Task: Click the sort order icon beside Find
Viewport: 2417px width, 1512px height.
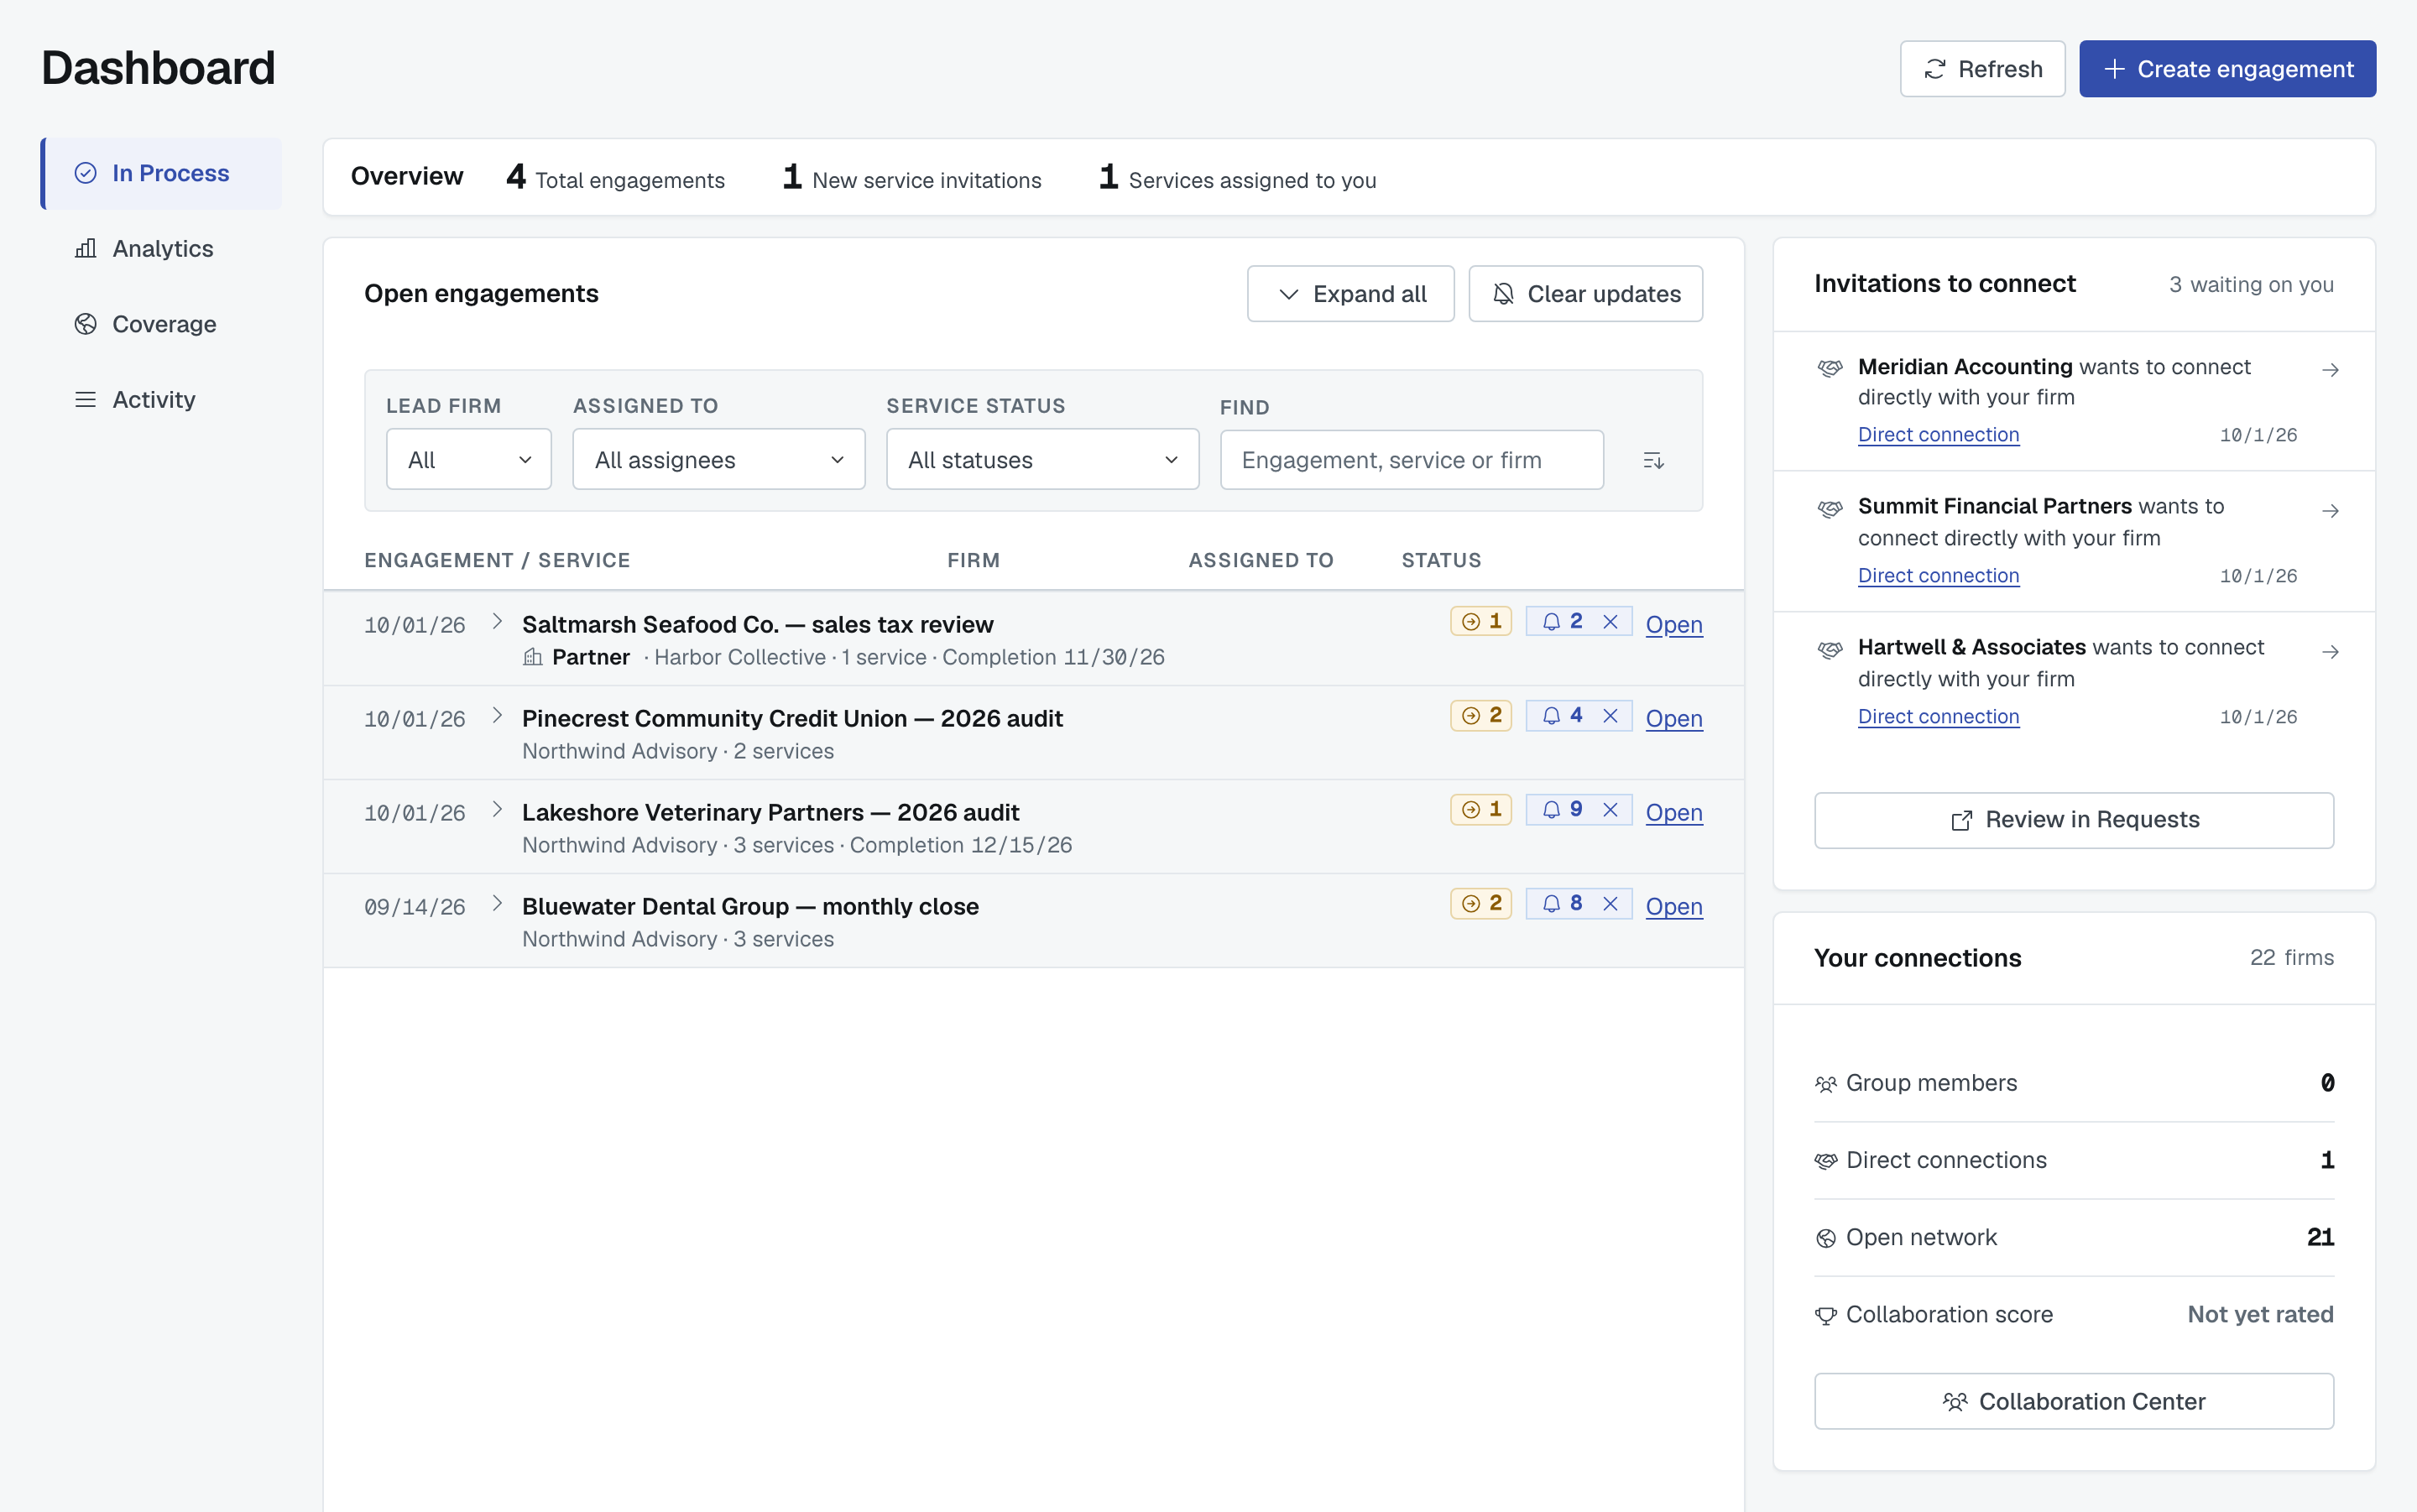Action: (1653, 460)
